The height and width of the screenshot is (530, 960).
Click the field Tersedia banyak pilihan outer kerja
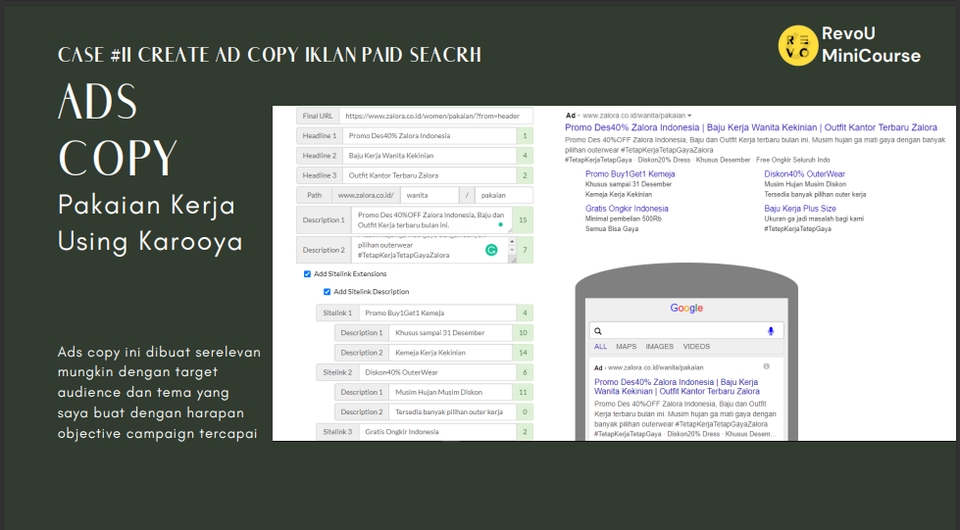pos(453,412)
